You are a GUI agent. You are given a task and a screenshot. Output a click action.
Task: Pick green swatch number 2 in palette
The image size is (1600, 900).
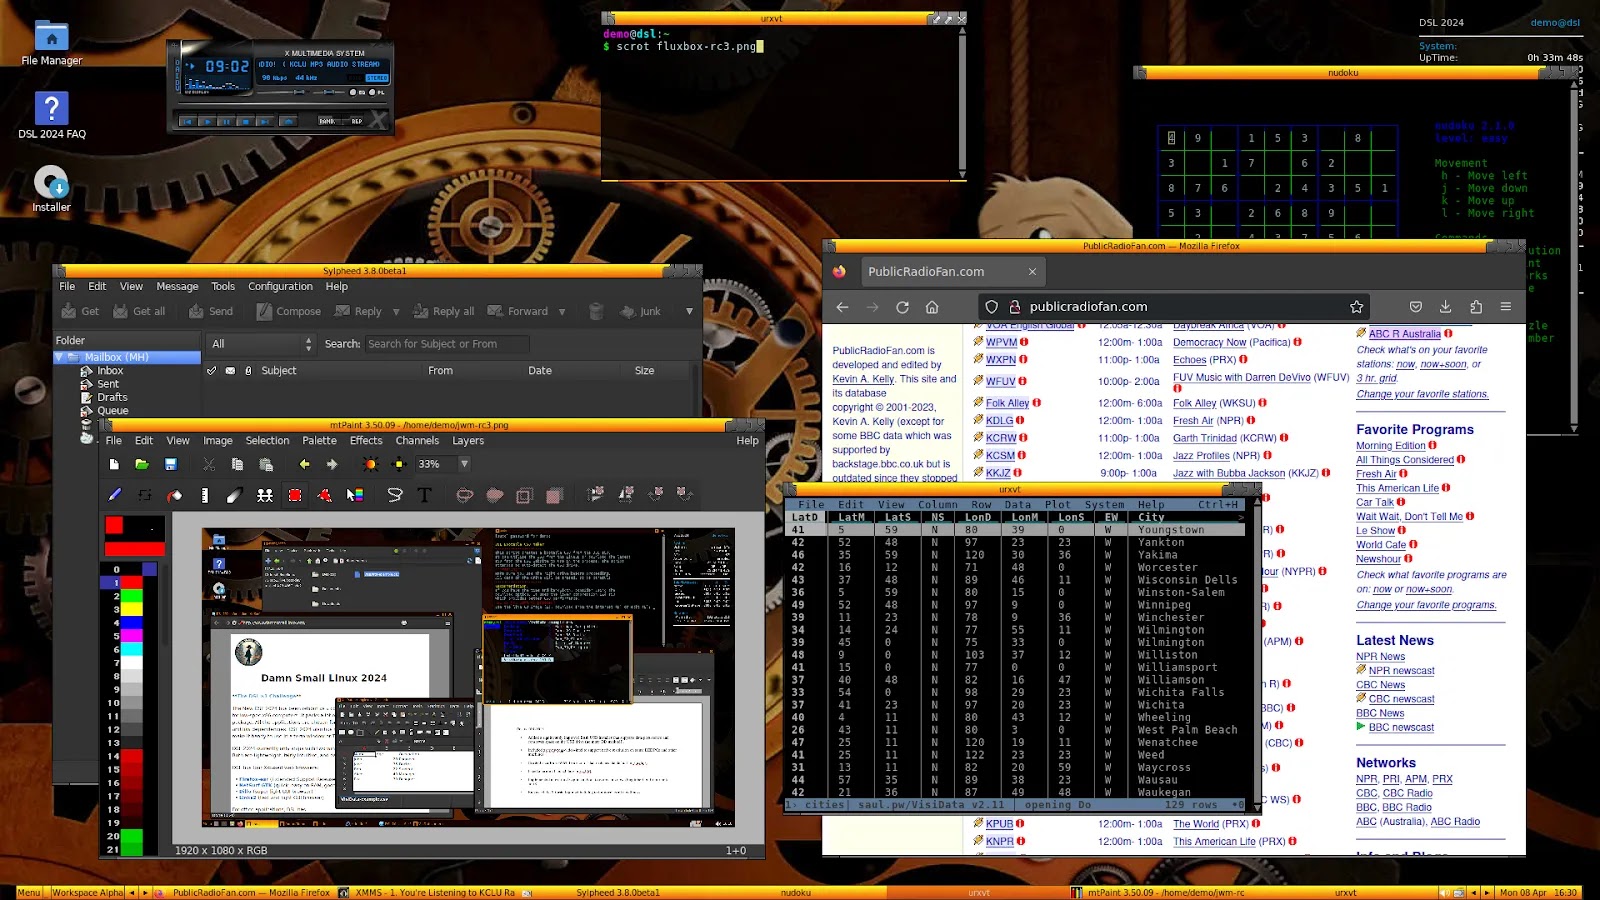point(132,596)
